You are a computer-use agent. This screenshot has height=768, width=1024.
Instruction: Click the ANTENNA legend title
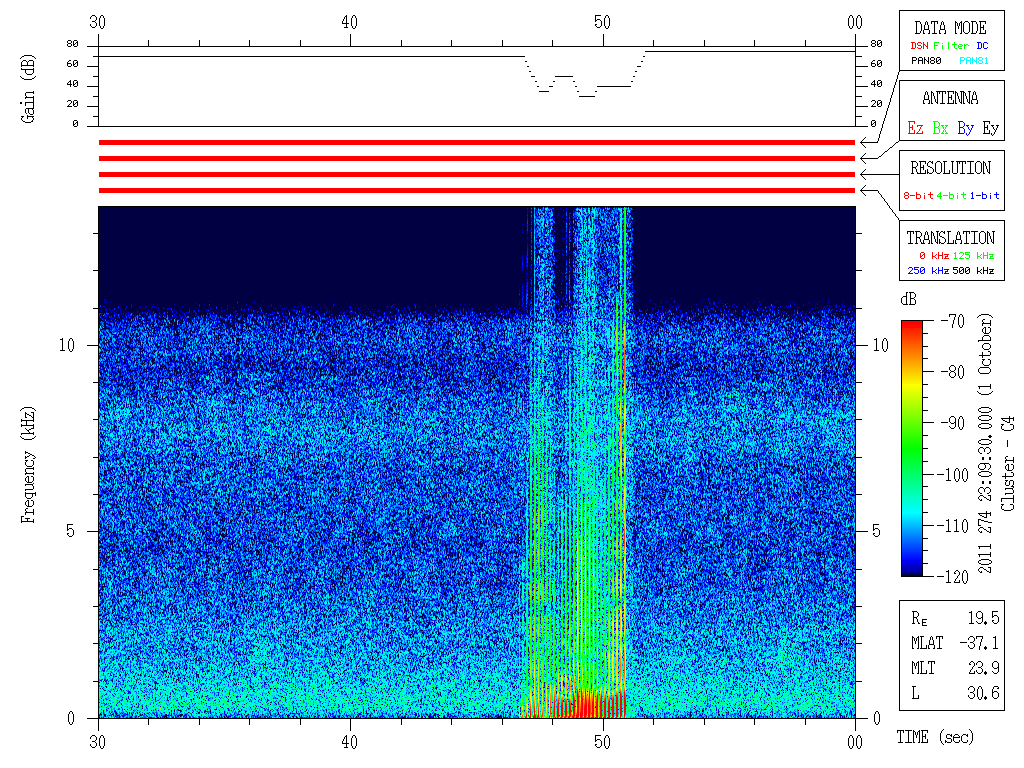(950, 98)
